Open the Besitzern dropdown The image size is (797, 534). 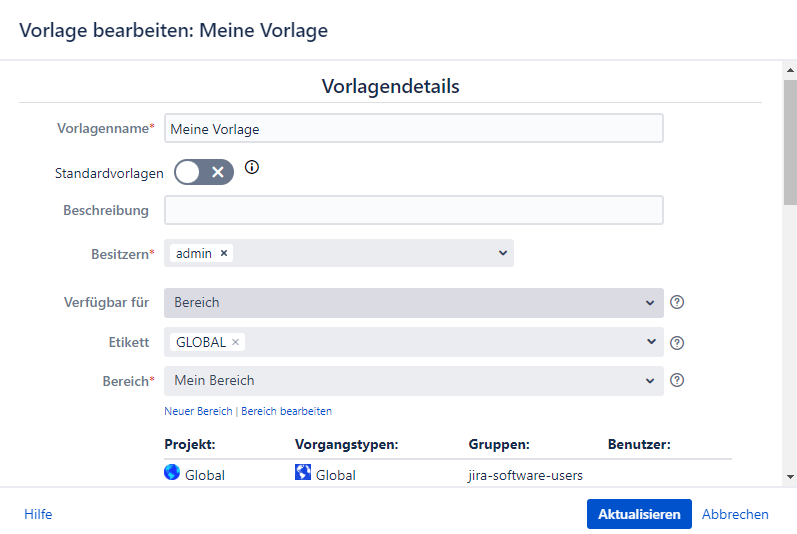502,253
